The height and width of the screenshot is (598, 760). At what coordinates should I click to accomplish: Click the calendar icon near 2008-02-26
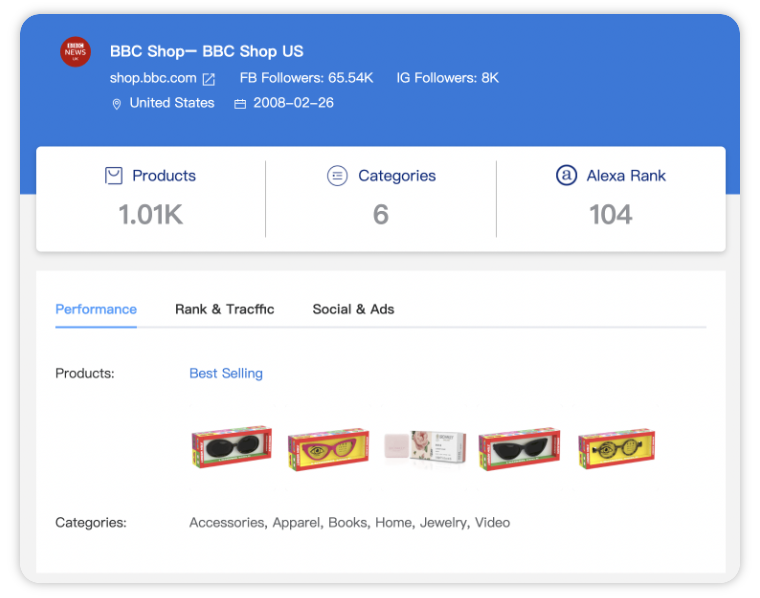click(x=240, y=104)
